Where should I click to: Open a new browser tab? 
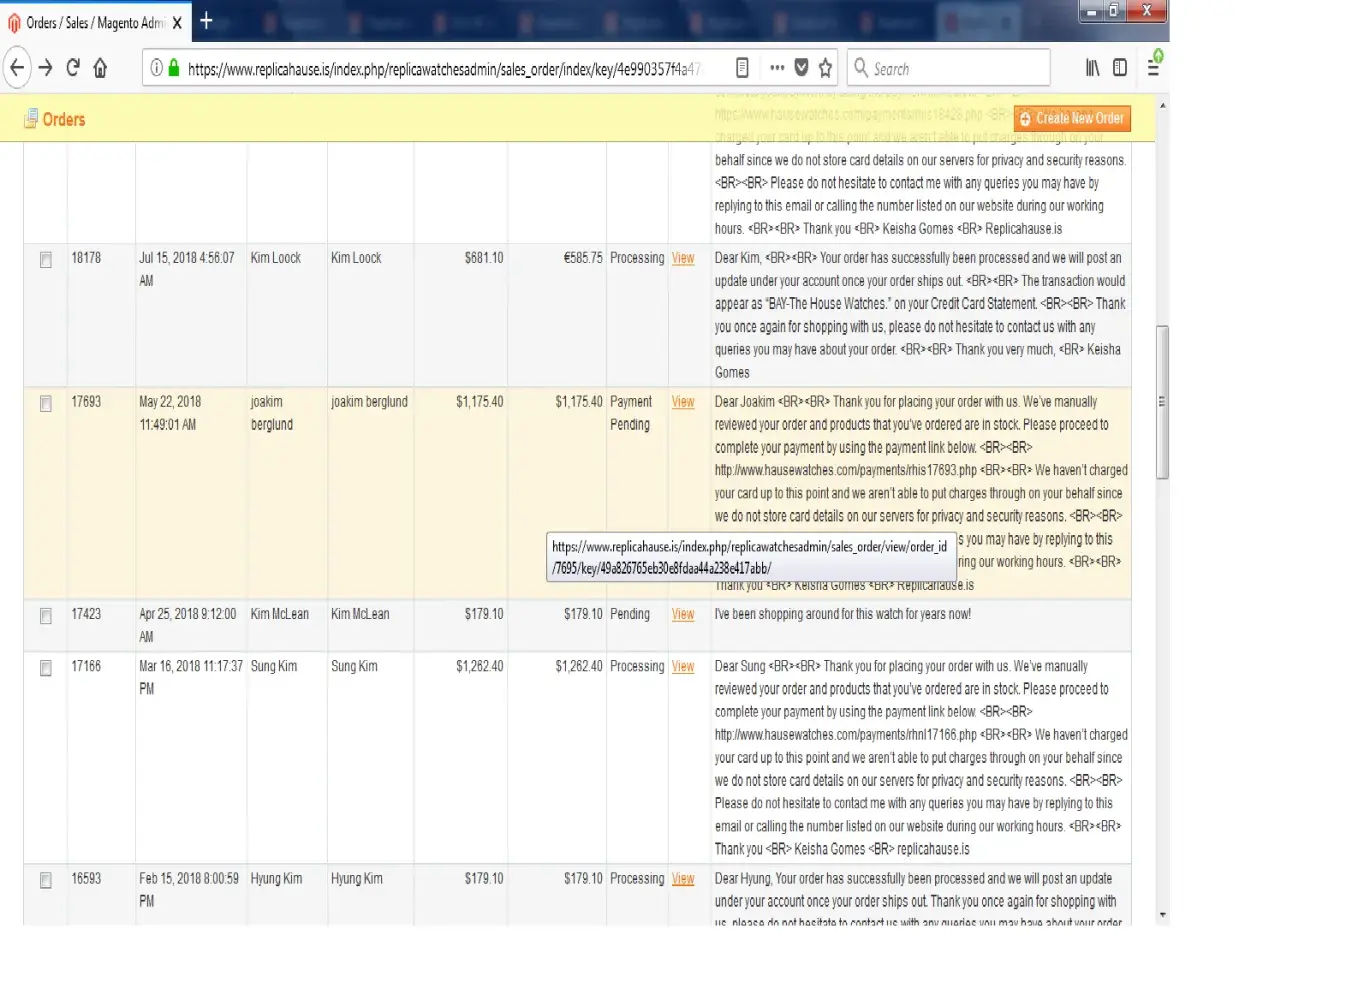point(206,21)
